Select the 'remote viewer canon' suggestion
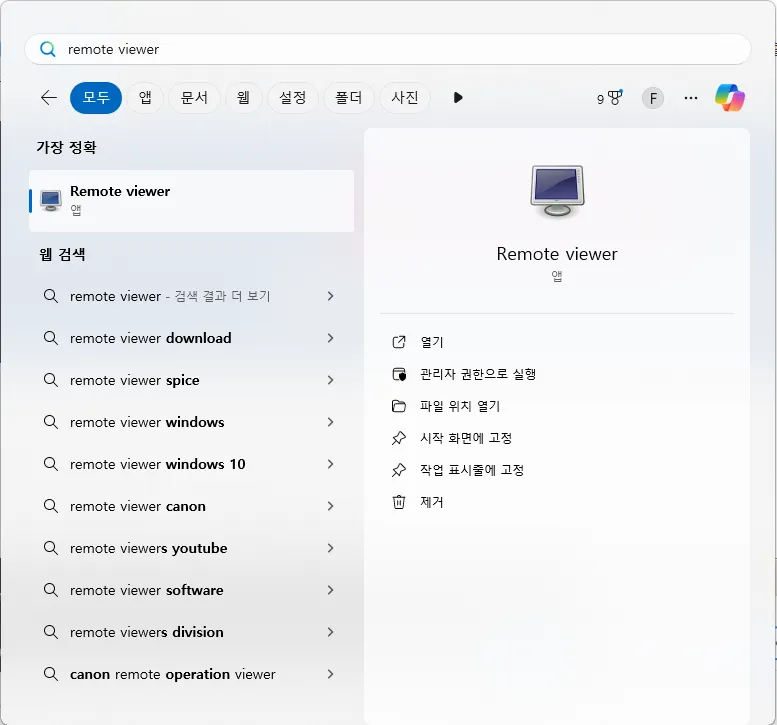The height and width of the screenshot is (725, 777). coord(191,506)
